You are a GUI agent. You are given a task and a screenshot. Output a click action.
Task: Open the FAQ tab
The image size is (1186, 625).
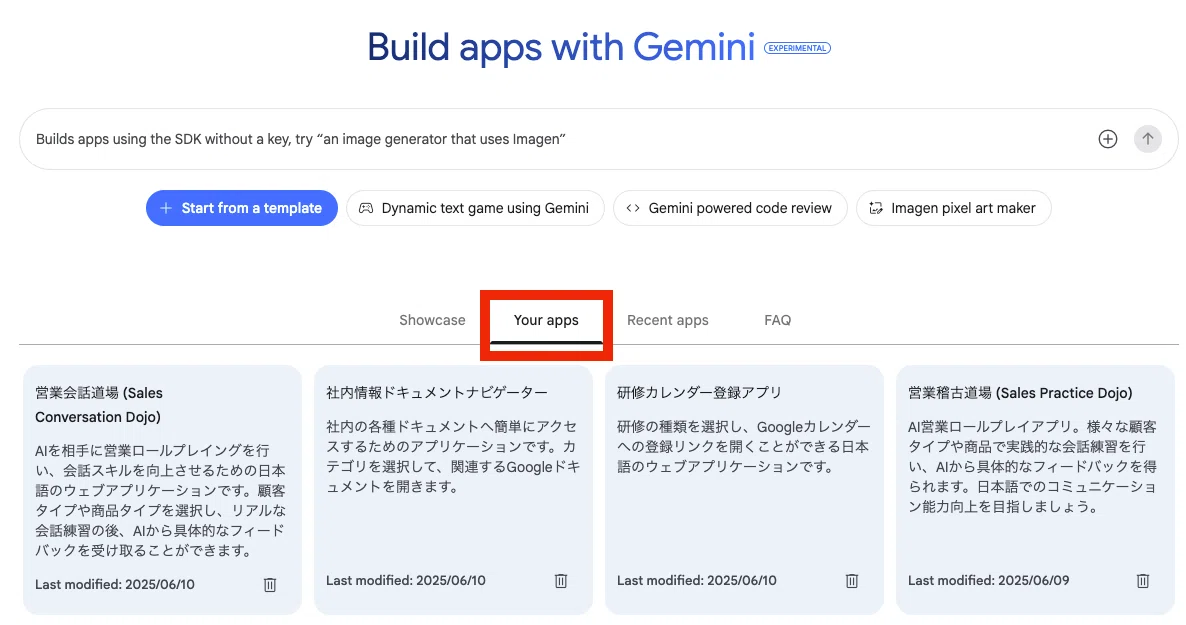coord(778,320)
